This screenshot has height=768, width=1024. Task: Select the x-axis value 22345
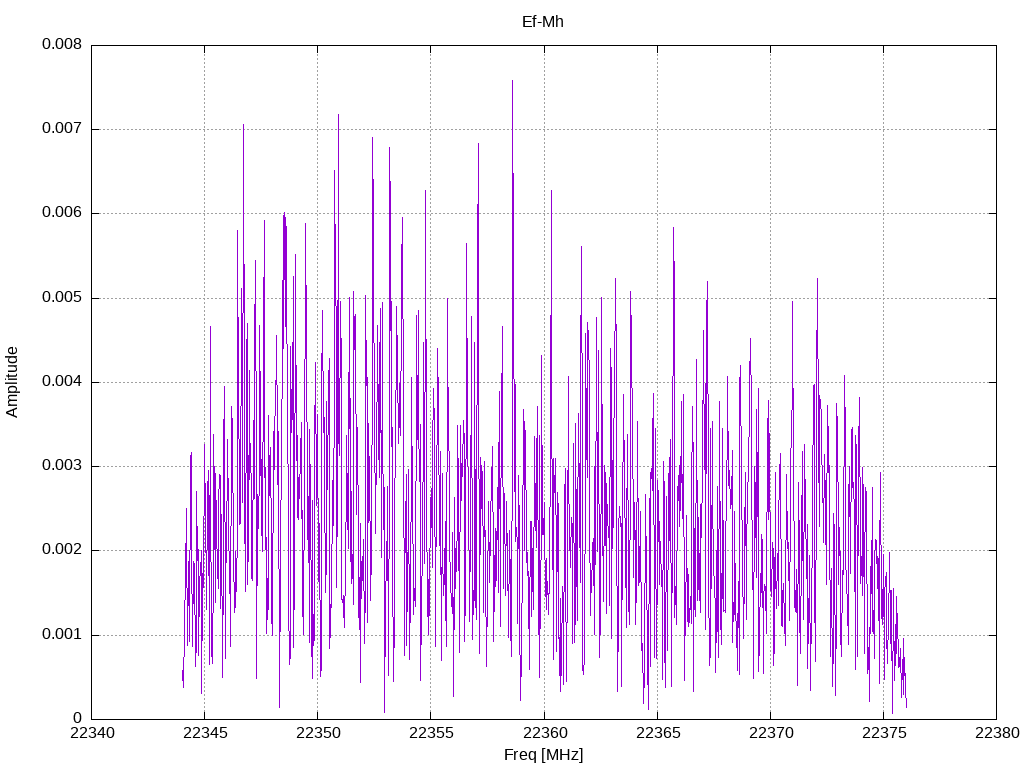(x=205, y=733)
